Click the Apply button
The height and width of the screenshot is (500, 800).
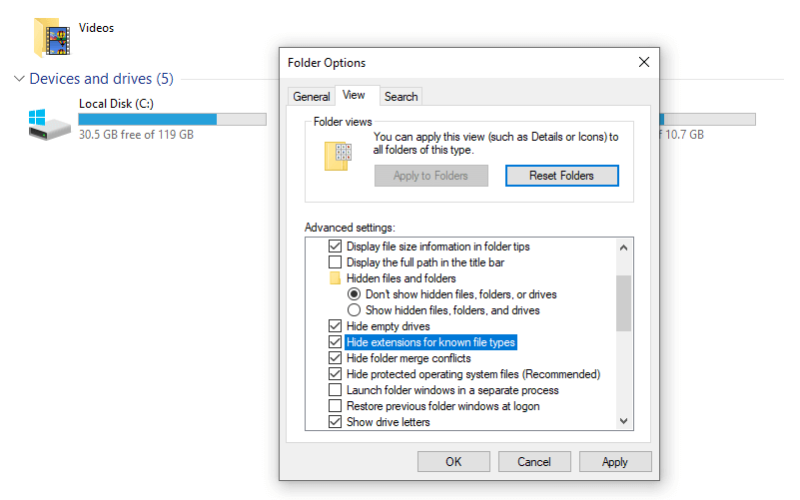pyautogui.click(x=615, y=462)
